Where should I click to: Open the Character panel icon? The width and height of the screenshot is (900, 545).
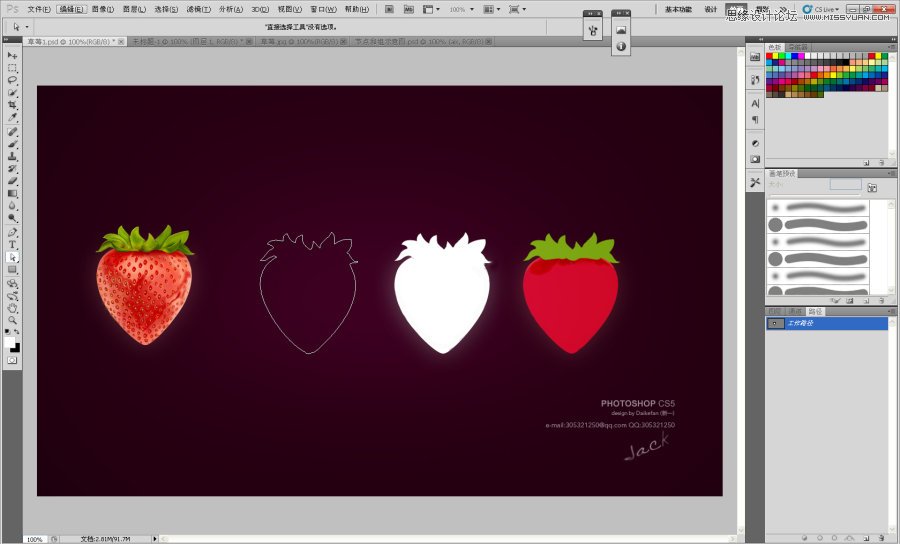[755, 103]
